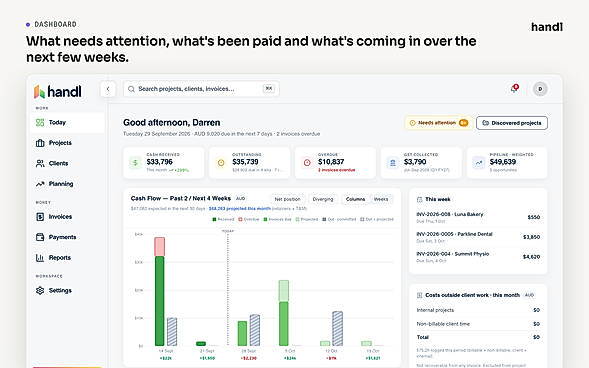
Task: Switch chart to Net position
Action: tap(287, 199)
